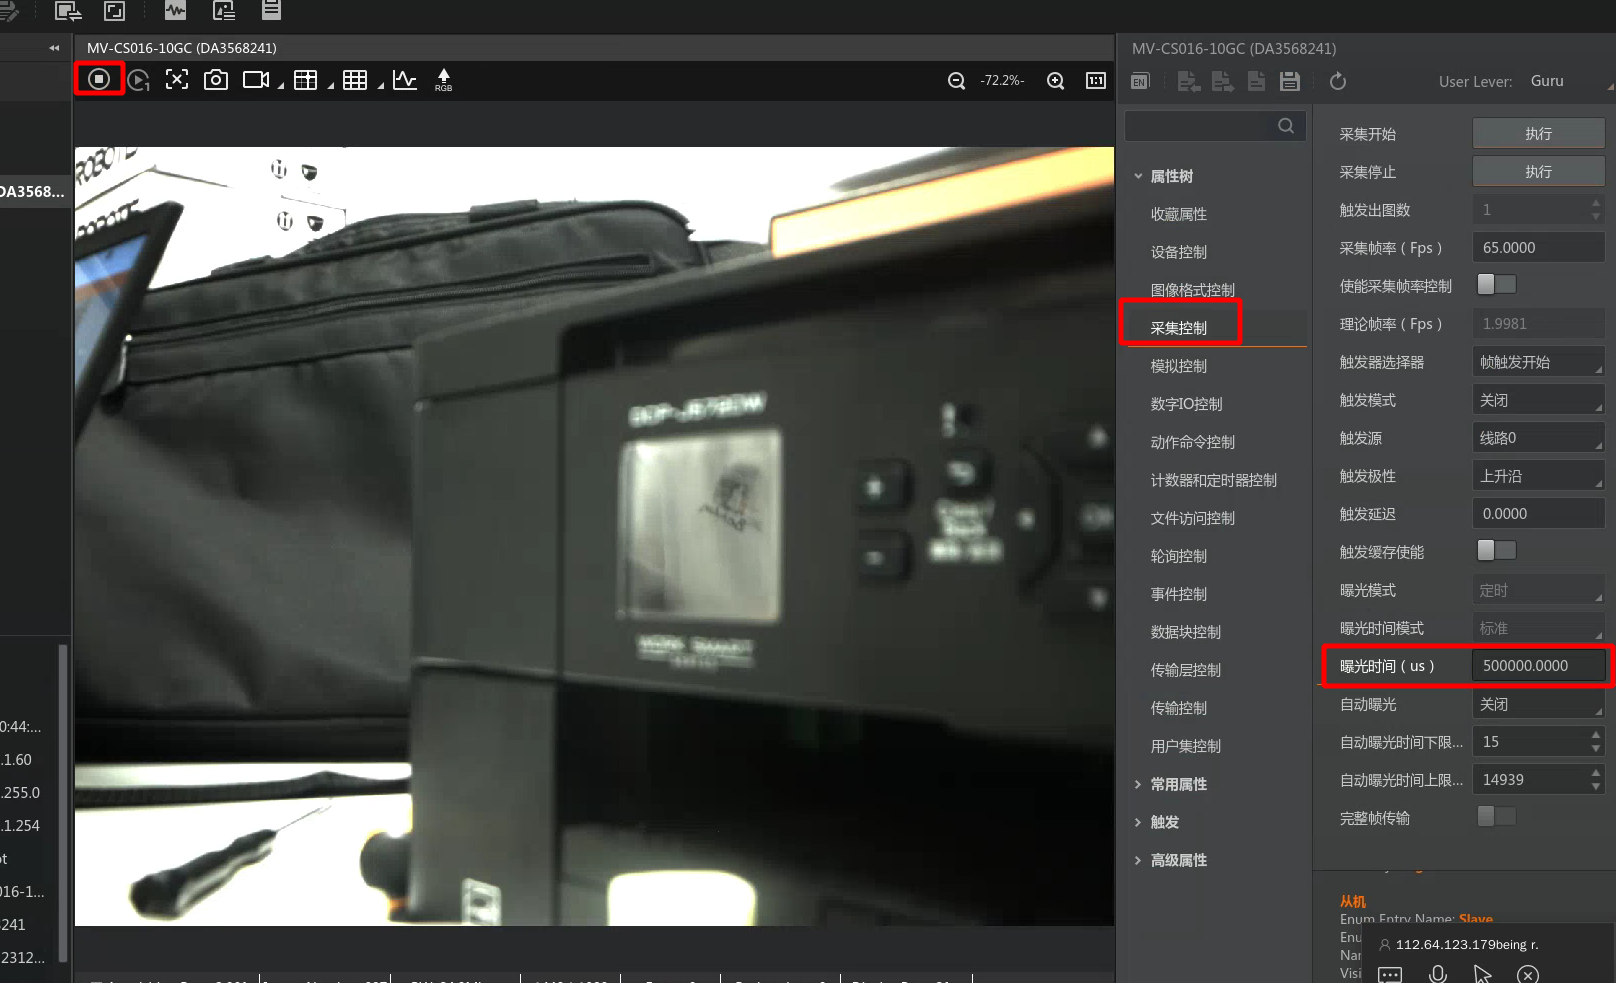Expand the 高级属性 section
The height and width of the screenshot is (983, 1616).
1138,860
